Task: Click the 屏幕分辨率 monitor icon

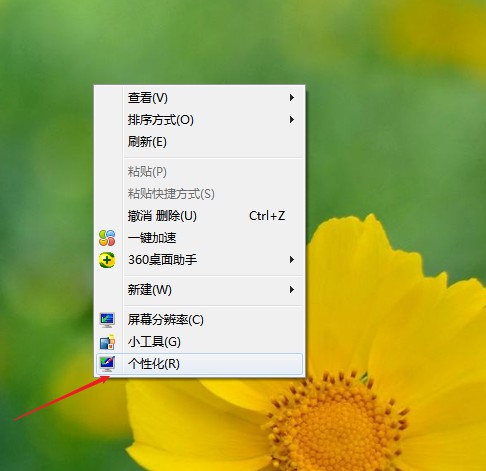Action: click(x=107, y=320)
